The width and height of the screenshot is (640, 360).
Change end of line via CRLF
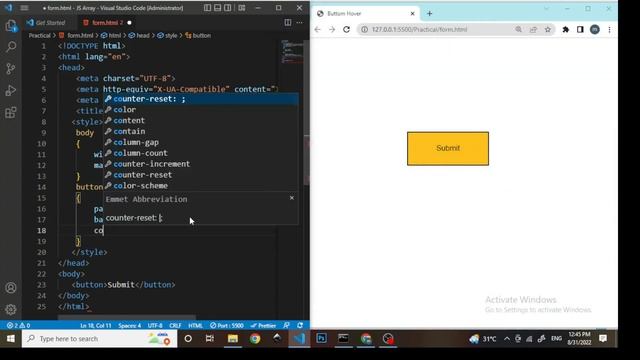tap(175, 325)
